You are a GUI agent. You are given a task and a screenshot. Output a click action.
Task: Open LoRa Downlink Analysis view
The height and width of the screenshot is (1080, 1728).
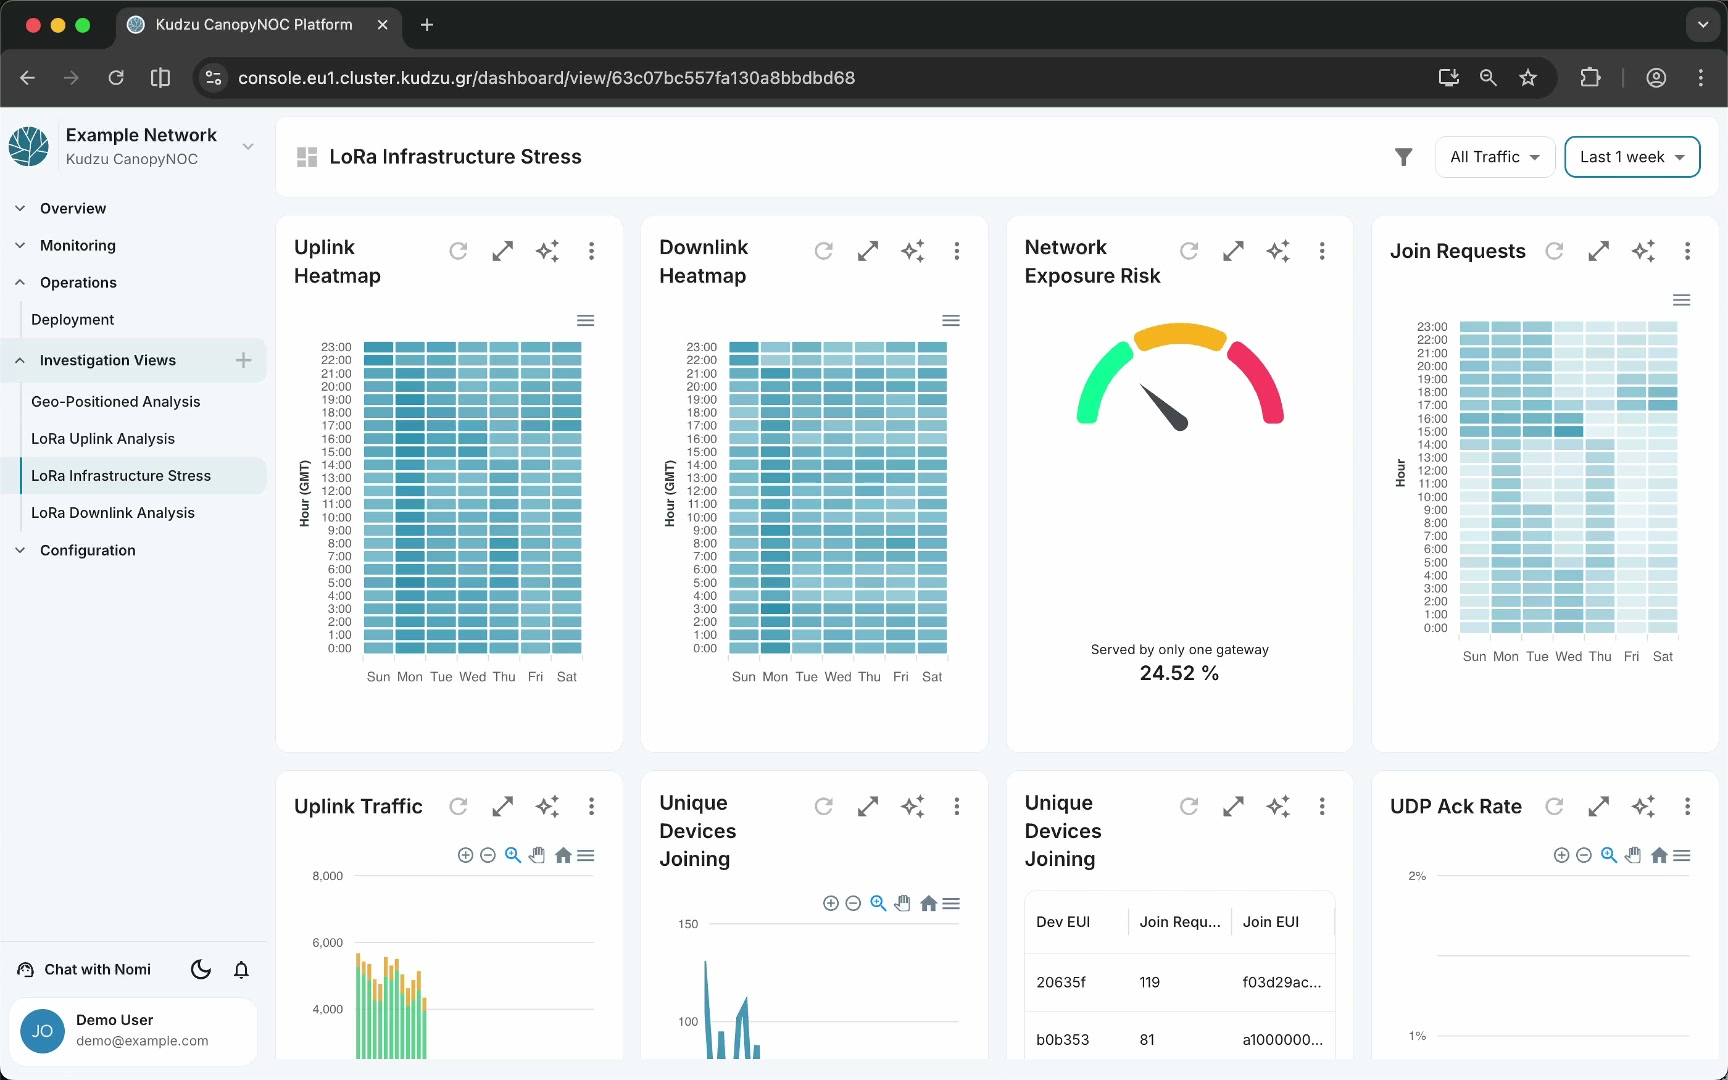tap(113, 512)
